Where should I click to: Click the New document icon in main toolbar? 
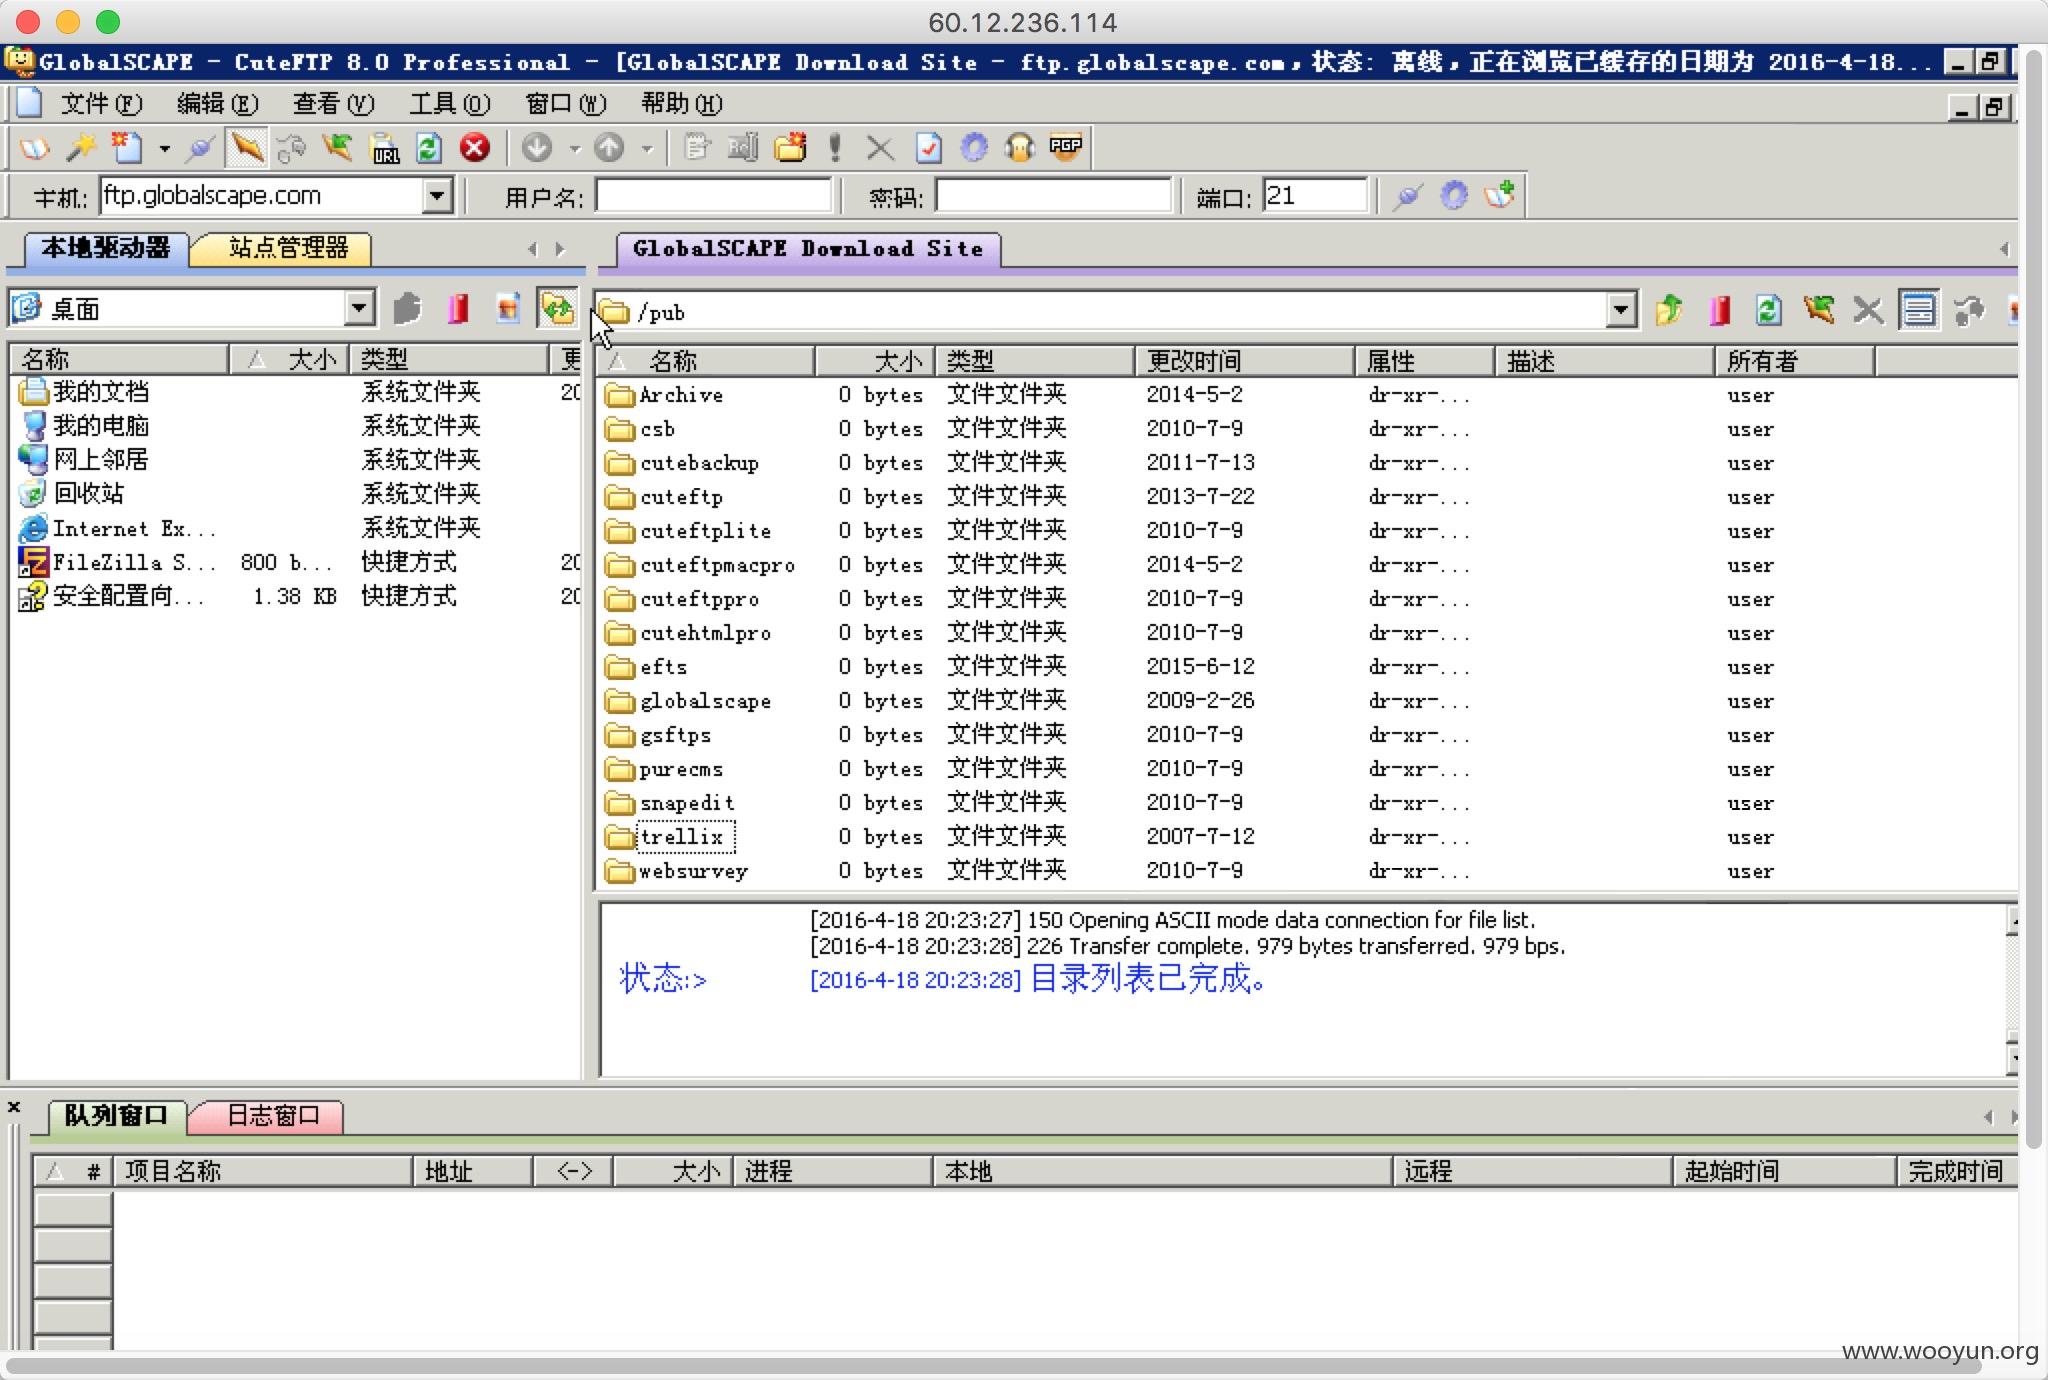pyautogui.click(x=127, y=148)
